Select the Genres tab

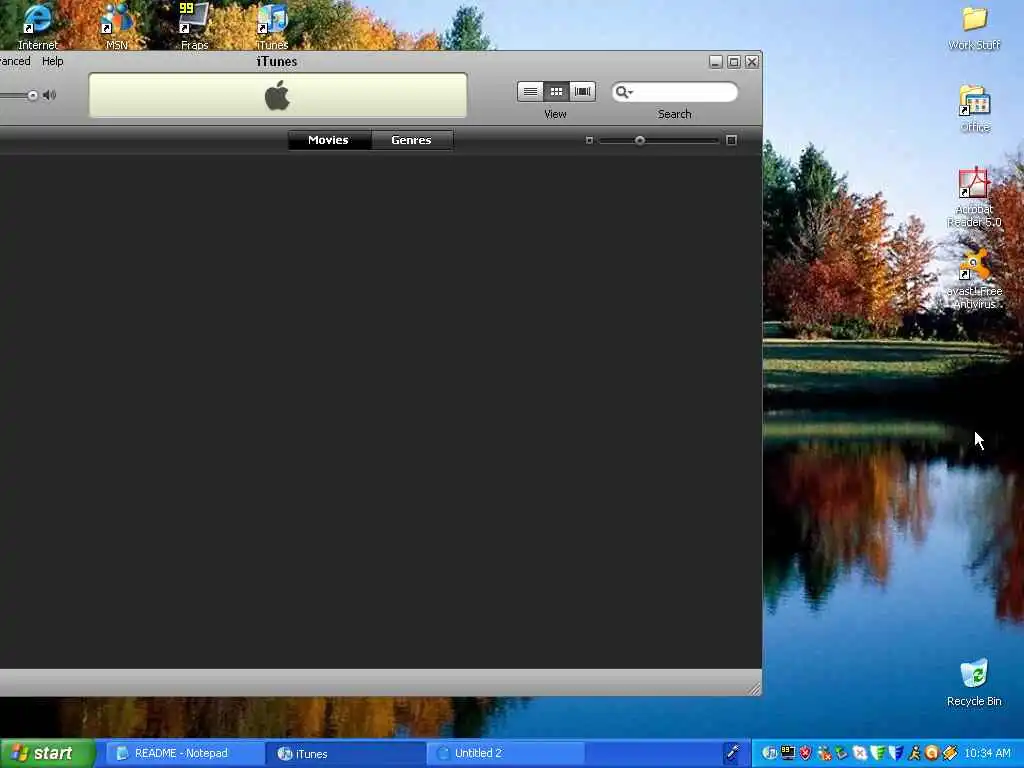pyautogui.click(x=411, y=140)
